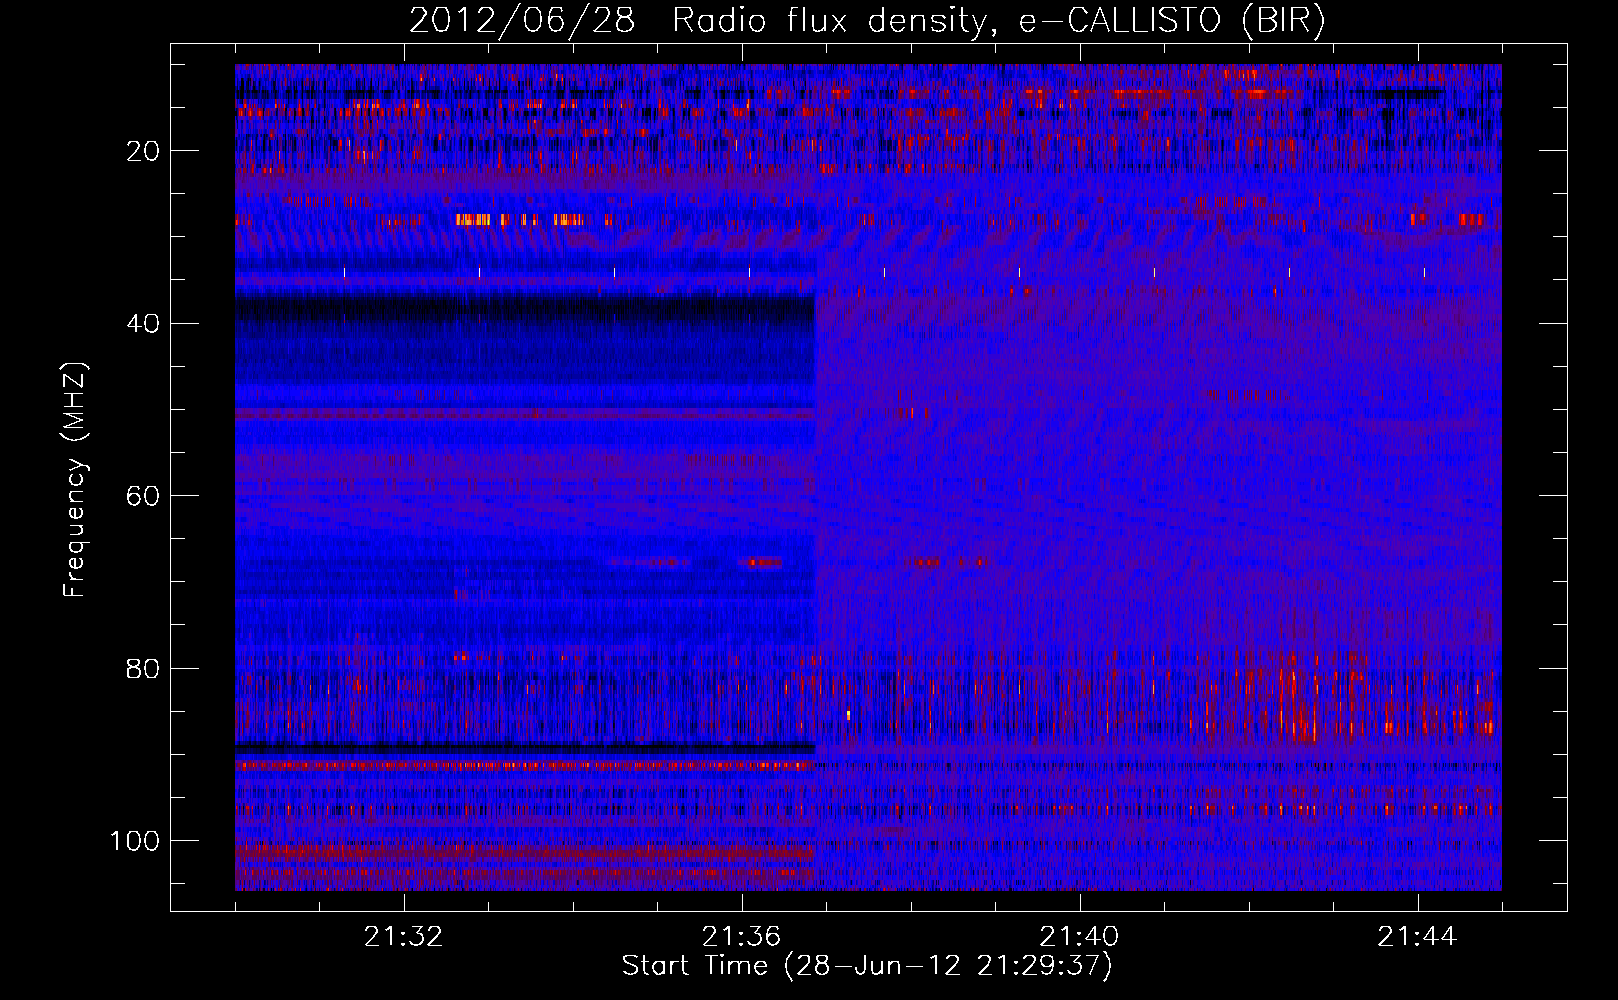Viewport: 1618px width, 1000px height.
Task: Click the small white spot near 85 MHz after 21:37
Action: click(848, 715)
